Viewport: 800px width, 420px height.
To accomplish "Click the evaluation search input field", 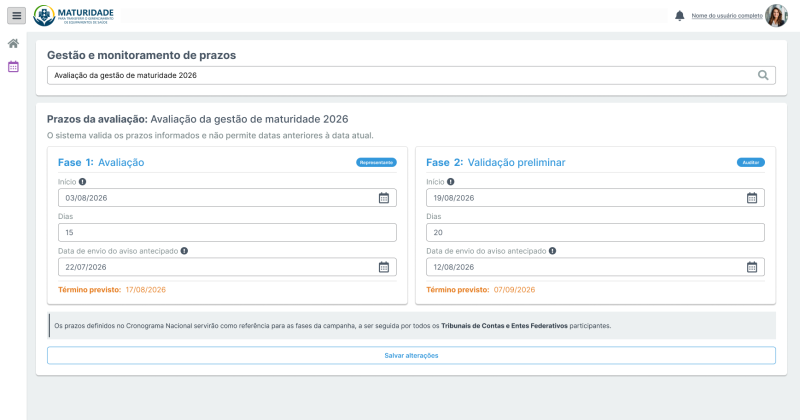I will tap(411, 76).
